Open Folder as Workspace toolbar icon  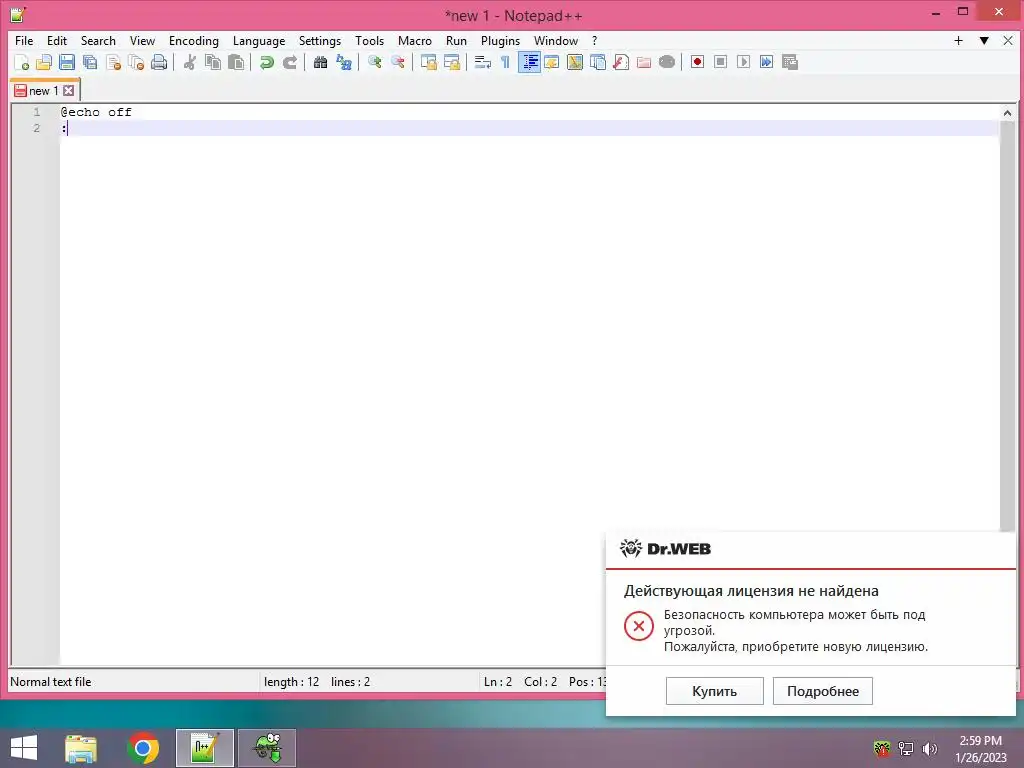click(x=643, y=62)
